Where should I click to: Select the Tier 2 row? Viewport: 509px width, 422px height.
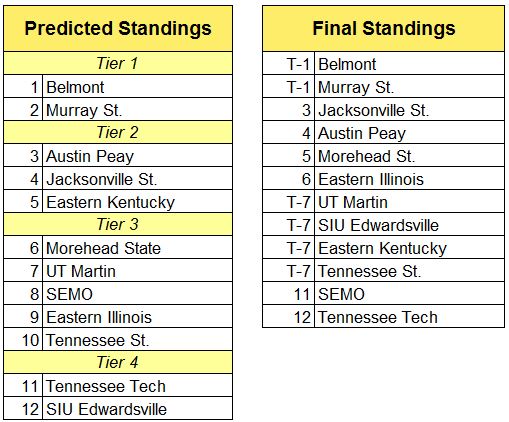click(118, 132)
